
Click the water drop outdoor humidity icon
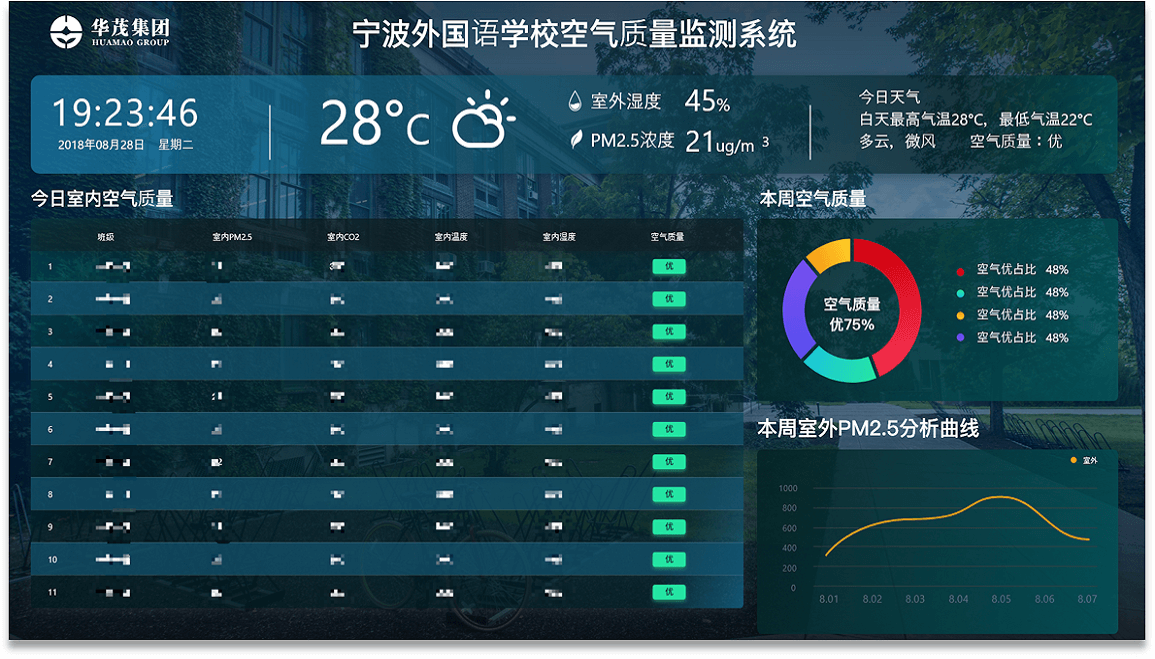click(575, 101)
